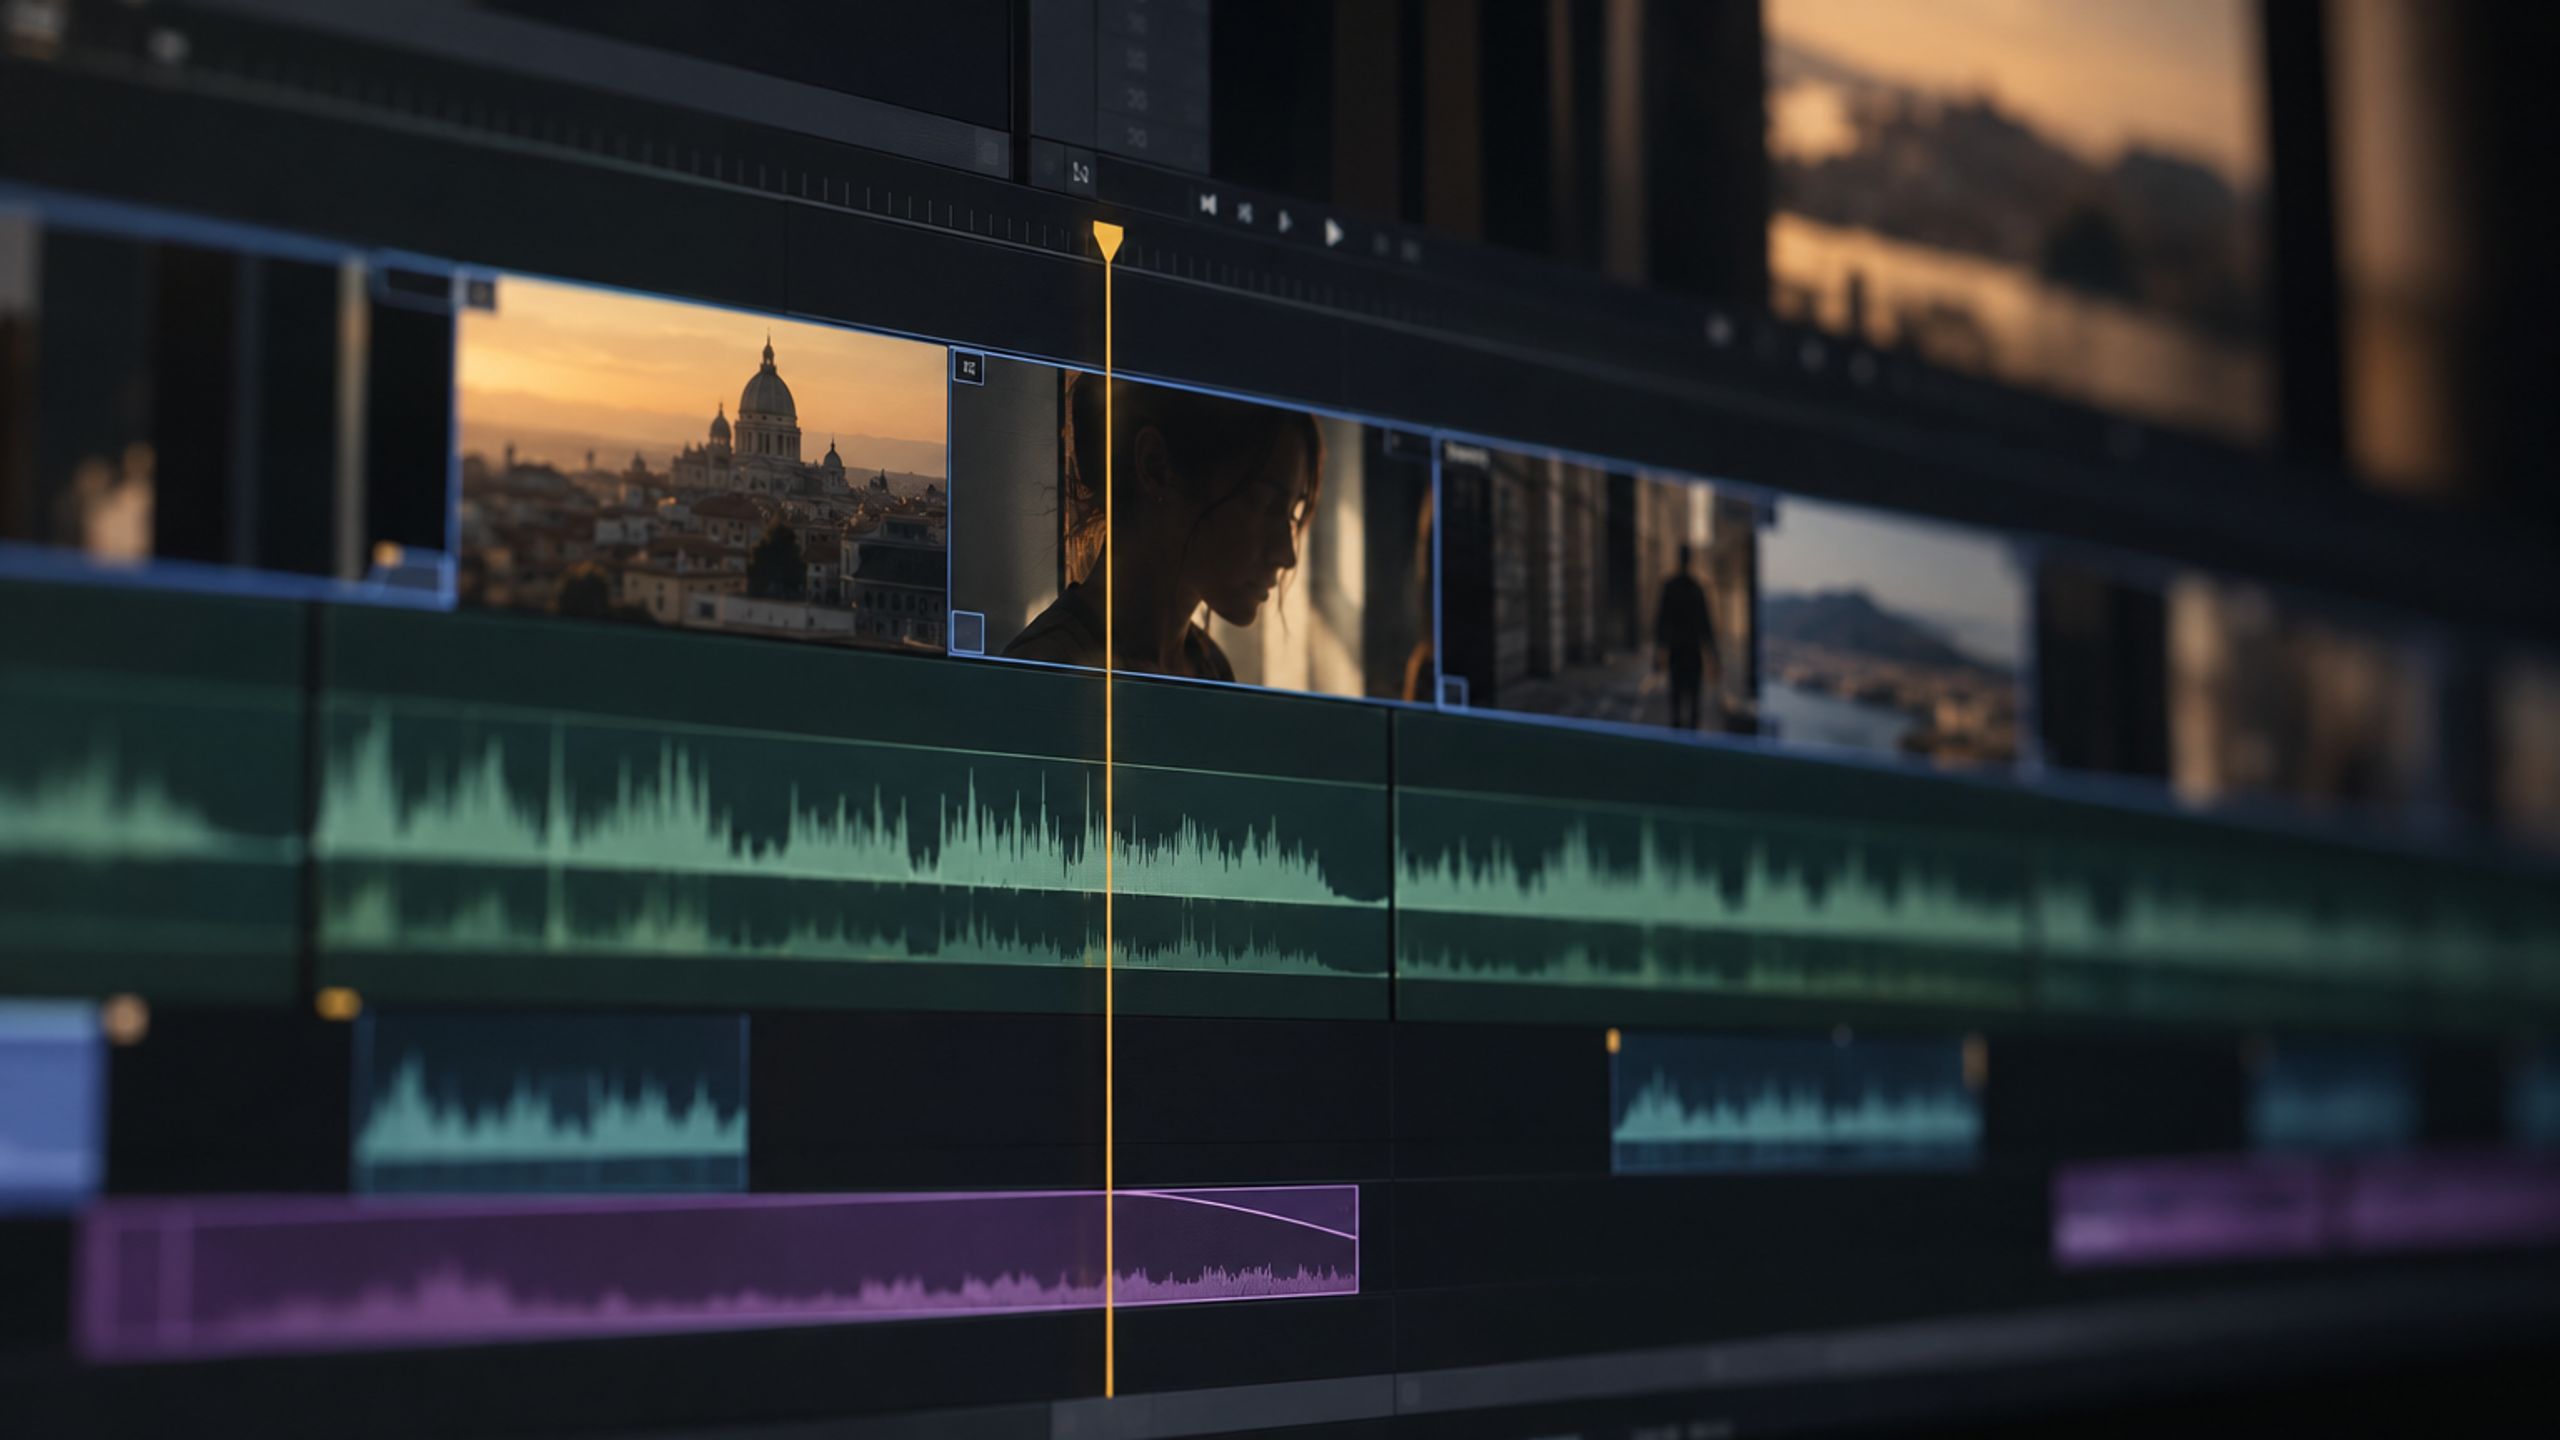This screenshot has height=1440, width=2560.
Task: Click the second skip icon right of skip-to-start
Action: tap(1245, 212)
